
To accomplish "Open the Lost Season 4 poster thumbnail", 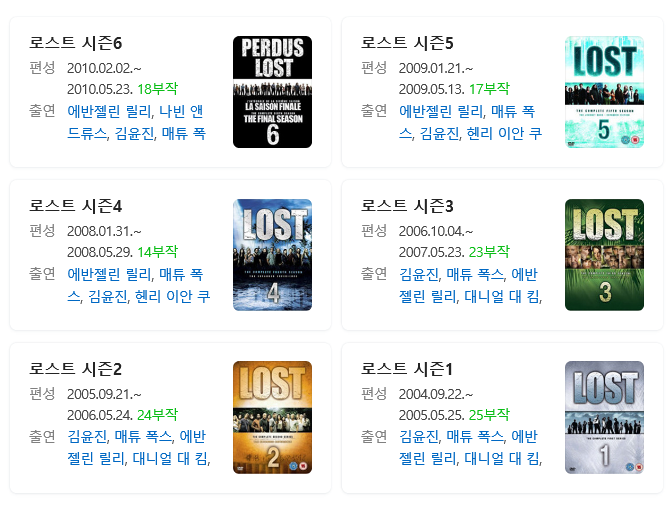I will 272,255.
